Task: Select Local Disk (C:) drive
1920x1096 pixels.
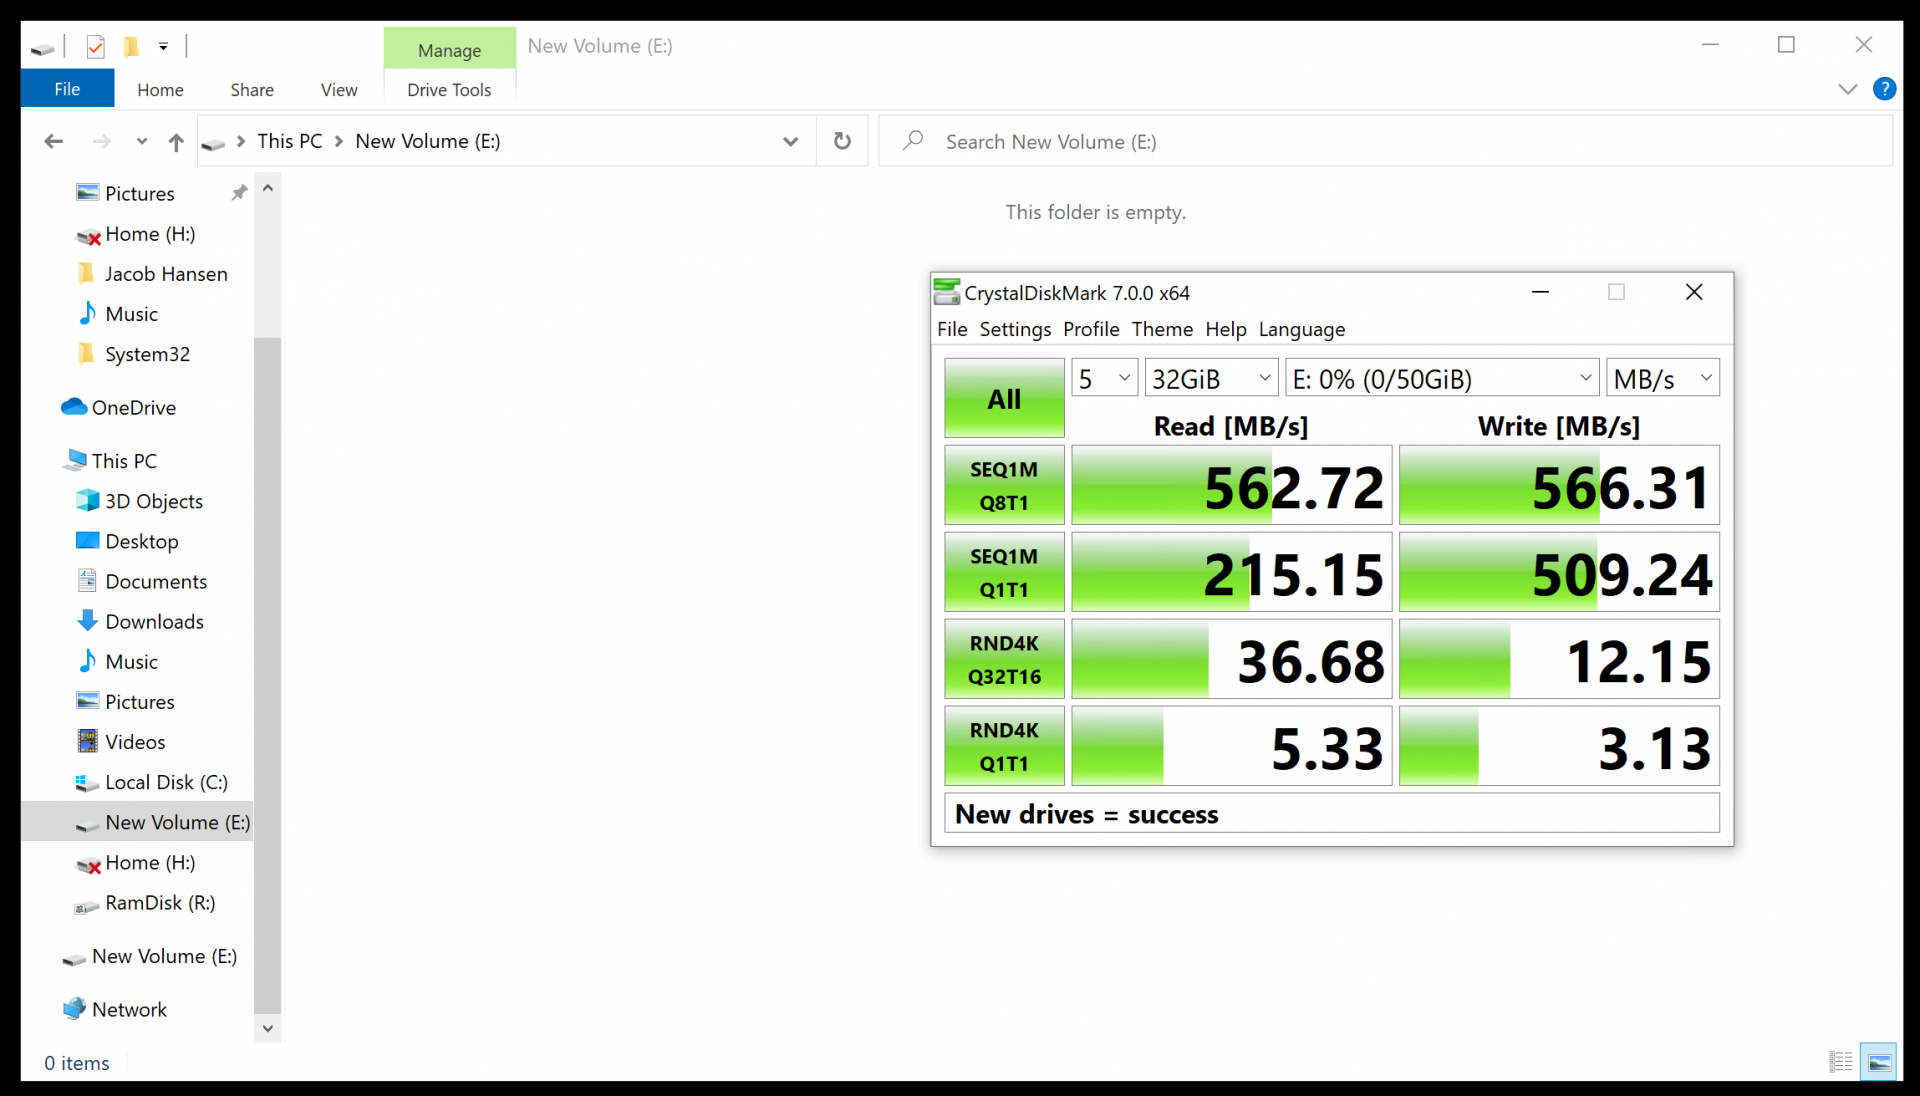Action: pyautogui.click(x=166, y=782)
